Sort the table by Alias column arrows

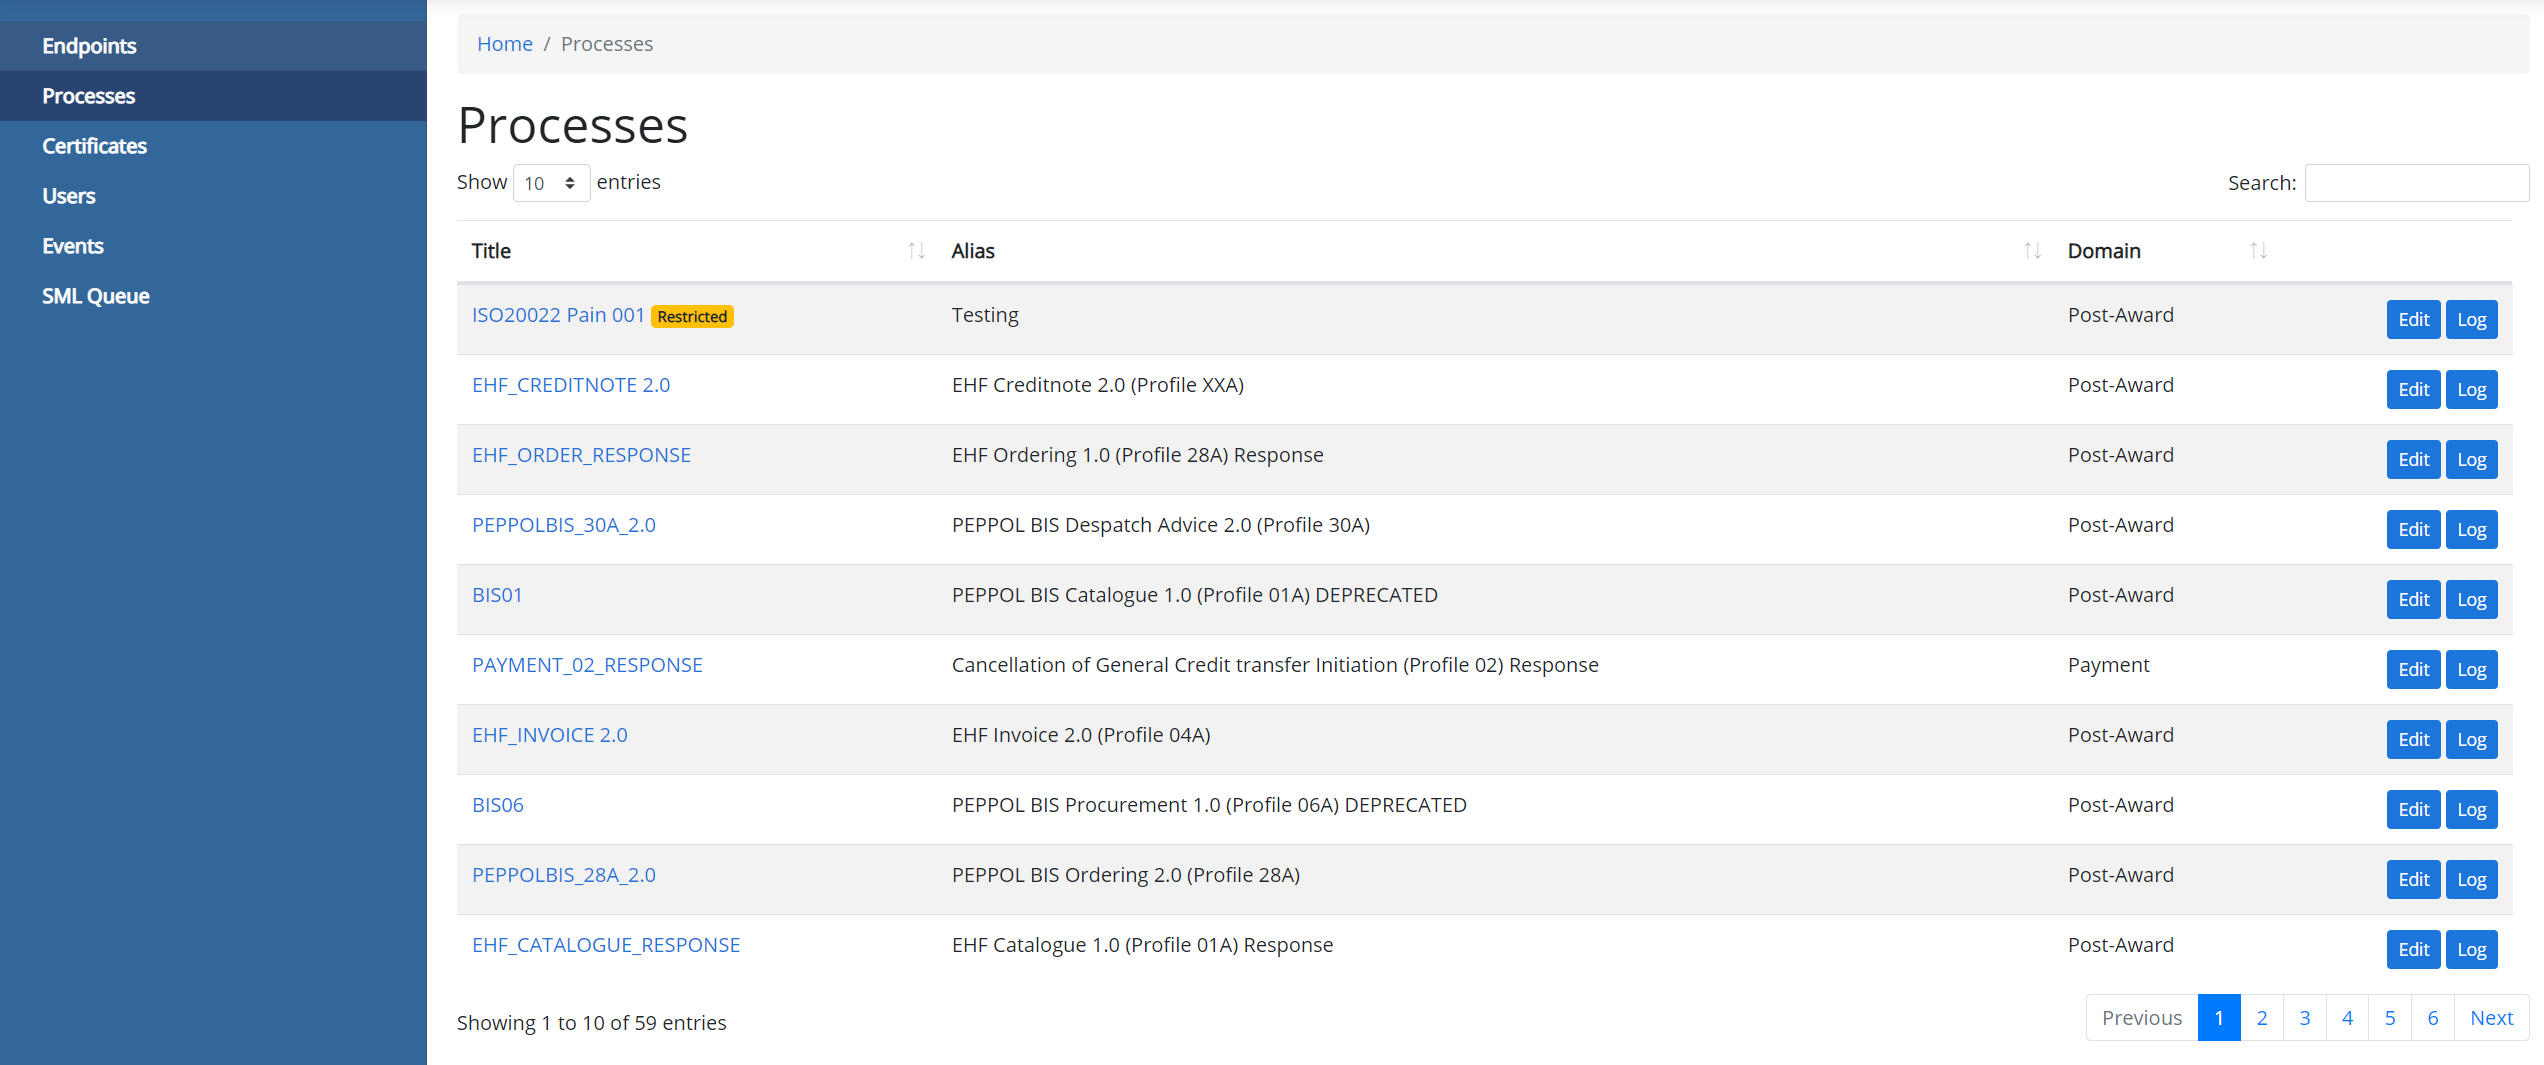(2032, 251)
